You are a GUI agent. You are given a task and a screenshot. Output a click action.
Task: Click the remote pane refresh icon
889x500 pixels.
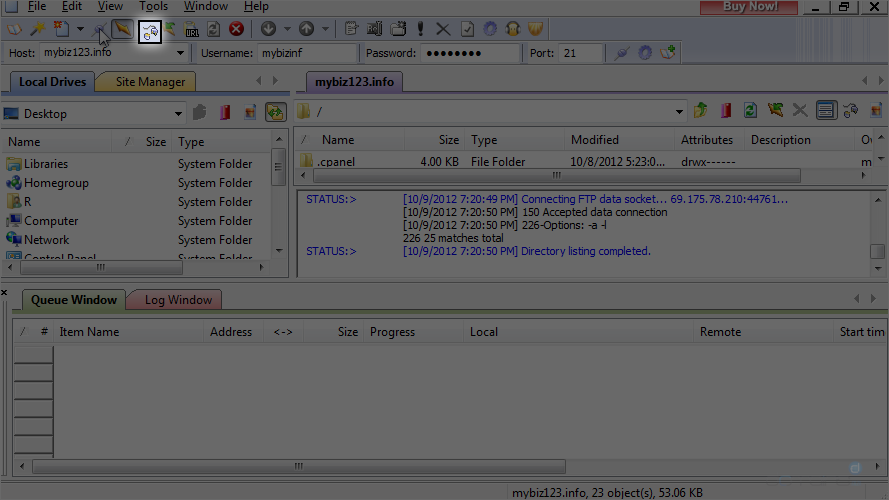[749, 111]
